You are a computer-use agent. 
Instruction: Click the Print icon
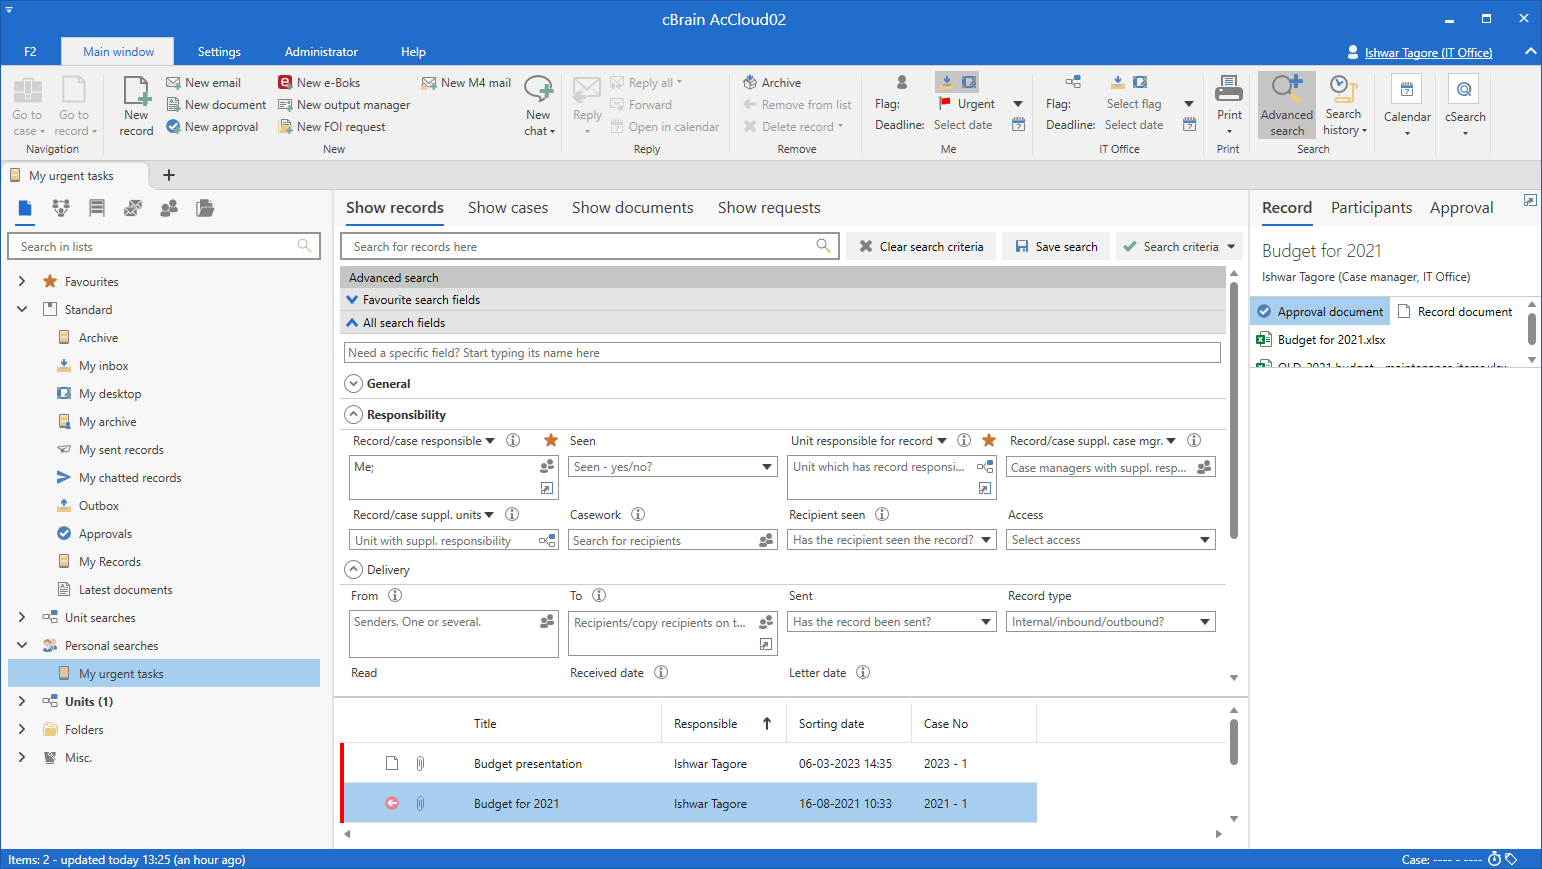point(1229,100)
